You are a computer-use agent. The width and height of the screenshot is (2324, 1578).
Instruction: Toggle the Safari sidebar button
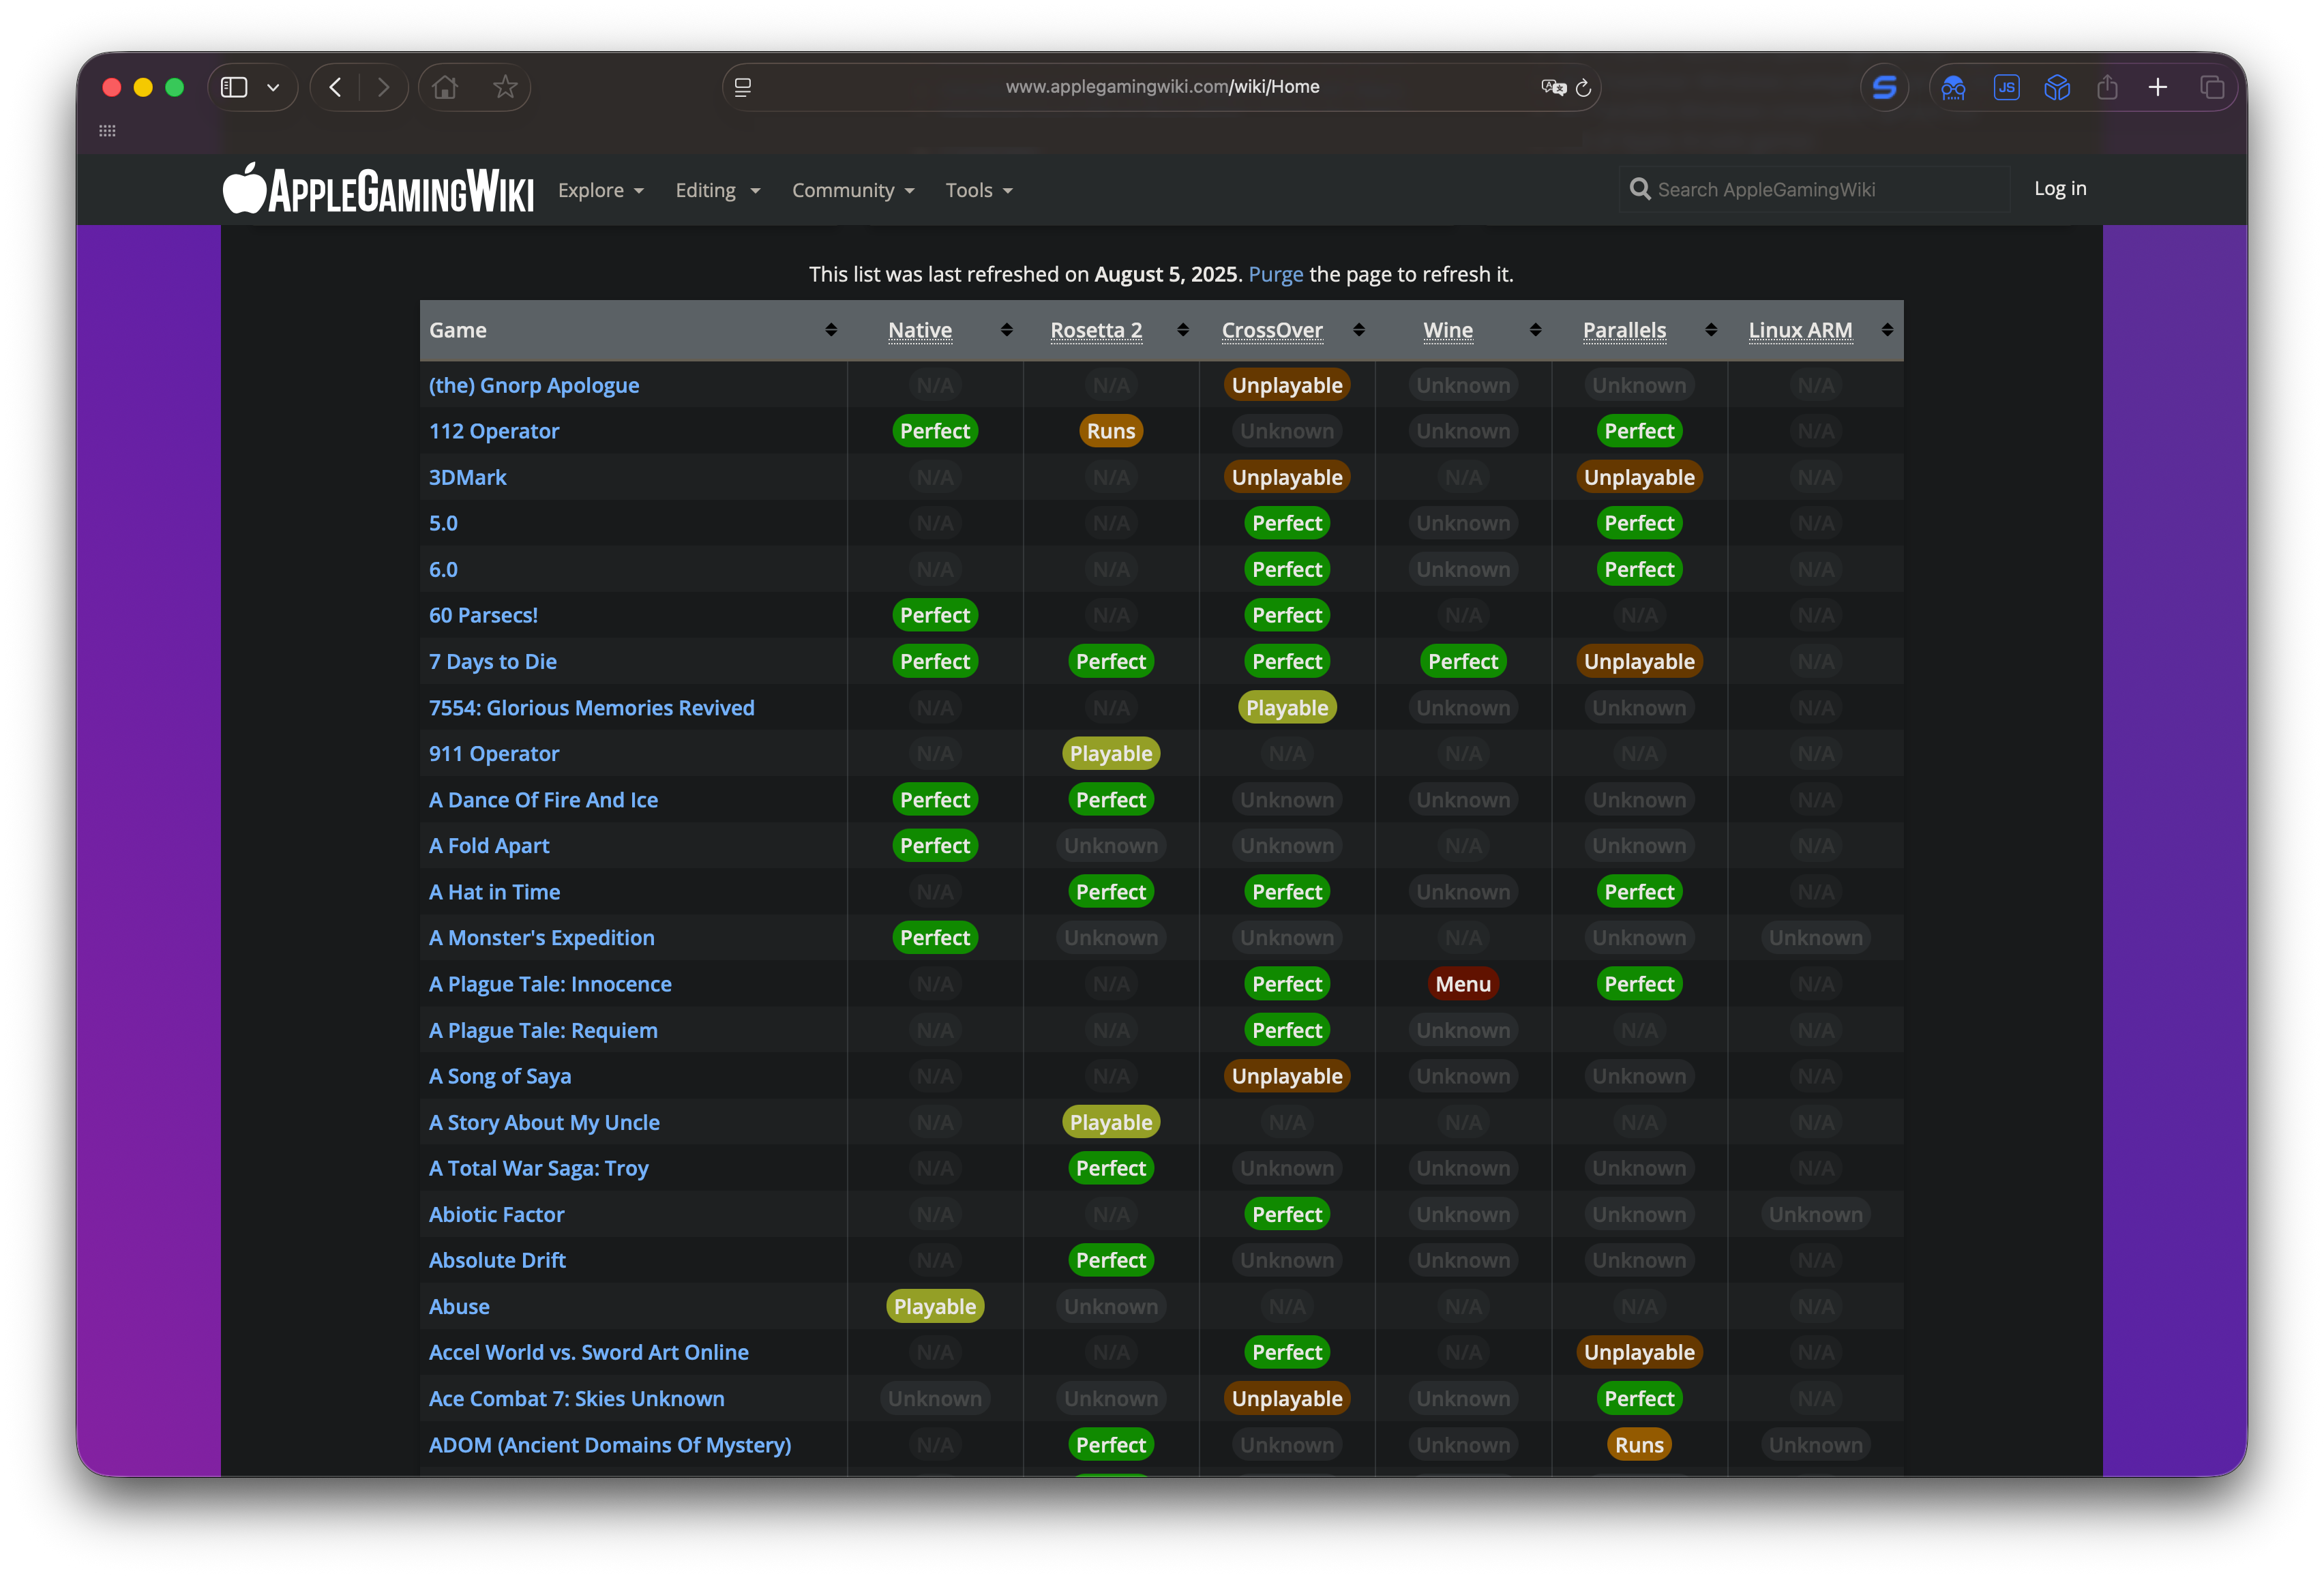click(234, 87)
